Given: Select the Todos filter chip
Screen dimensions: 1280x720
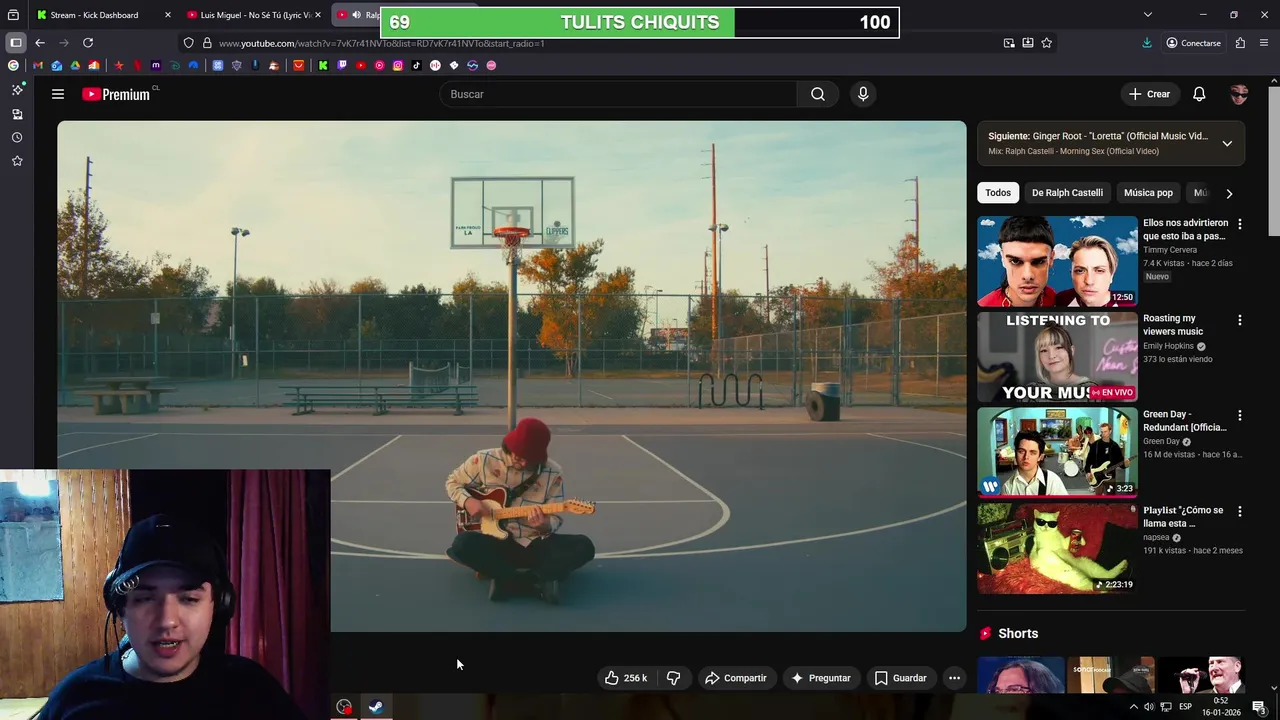Looking at the screenshot, I should click(998, 193).
